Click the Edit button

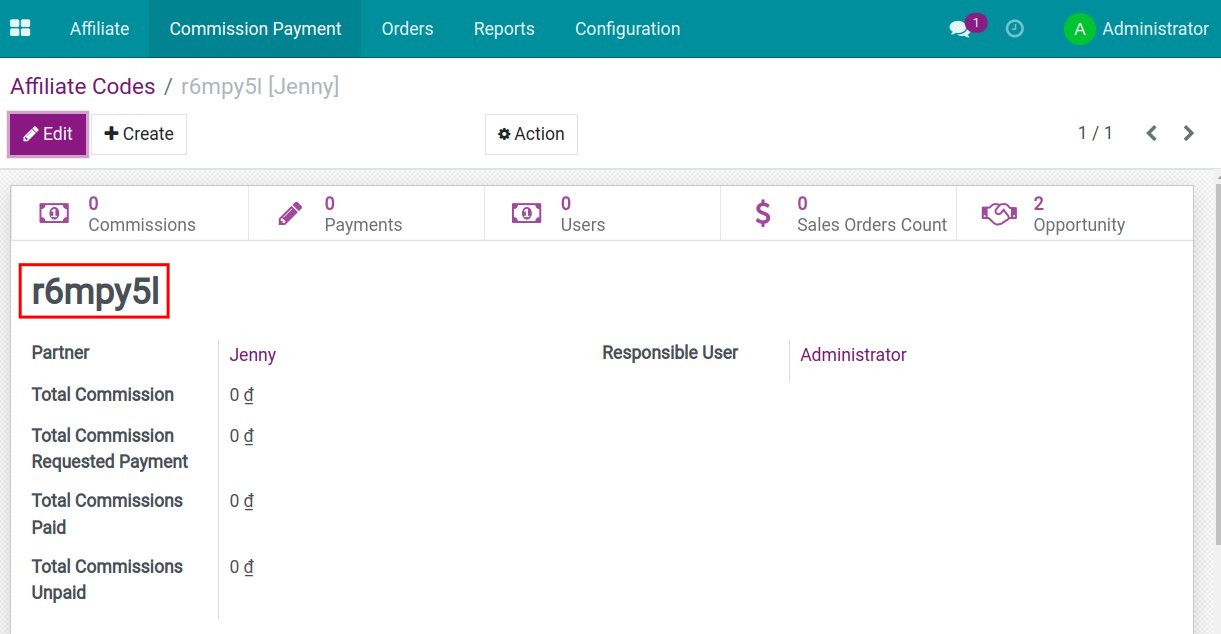tap(47, 133)
